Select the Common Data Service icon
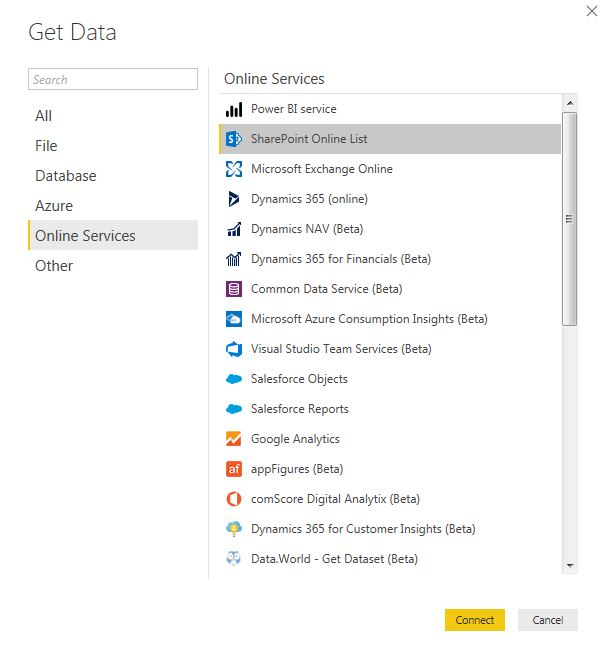This screenshot has width=606, height=646. [234, 289]
